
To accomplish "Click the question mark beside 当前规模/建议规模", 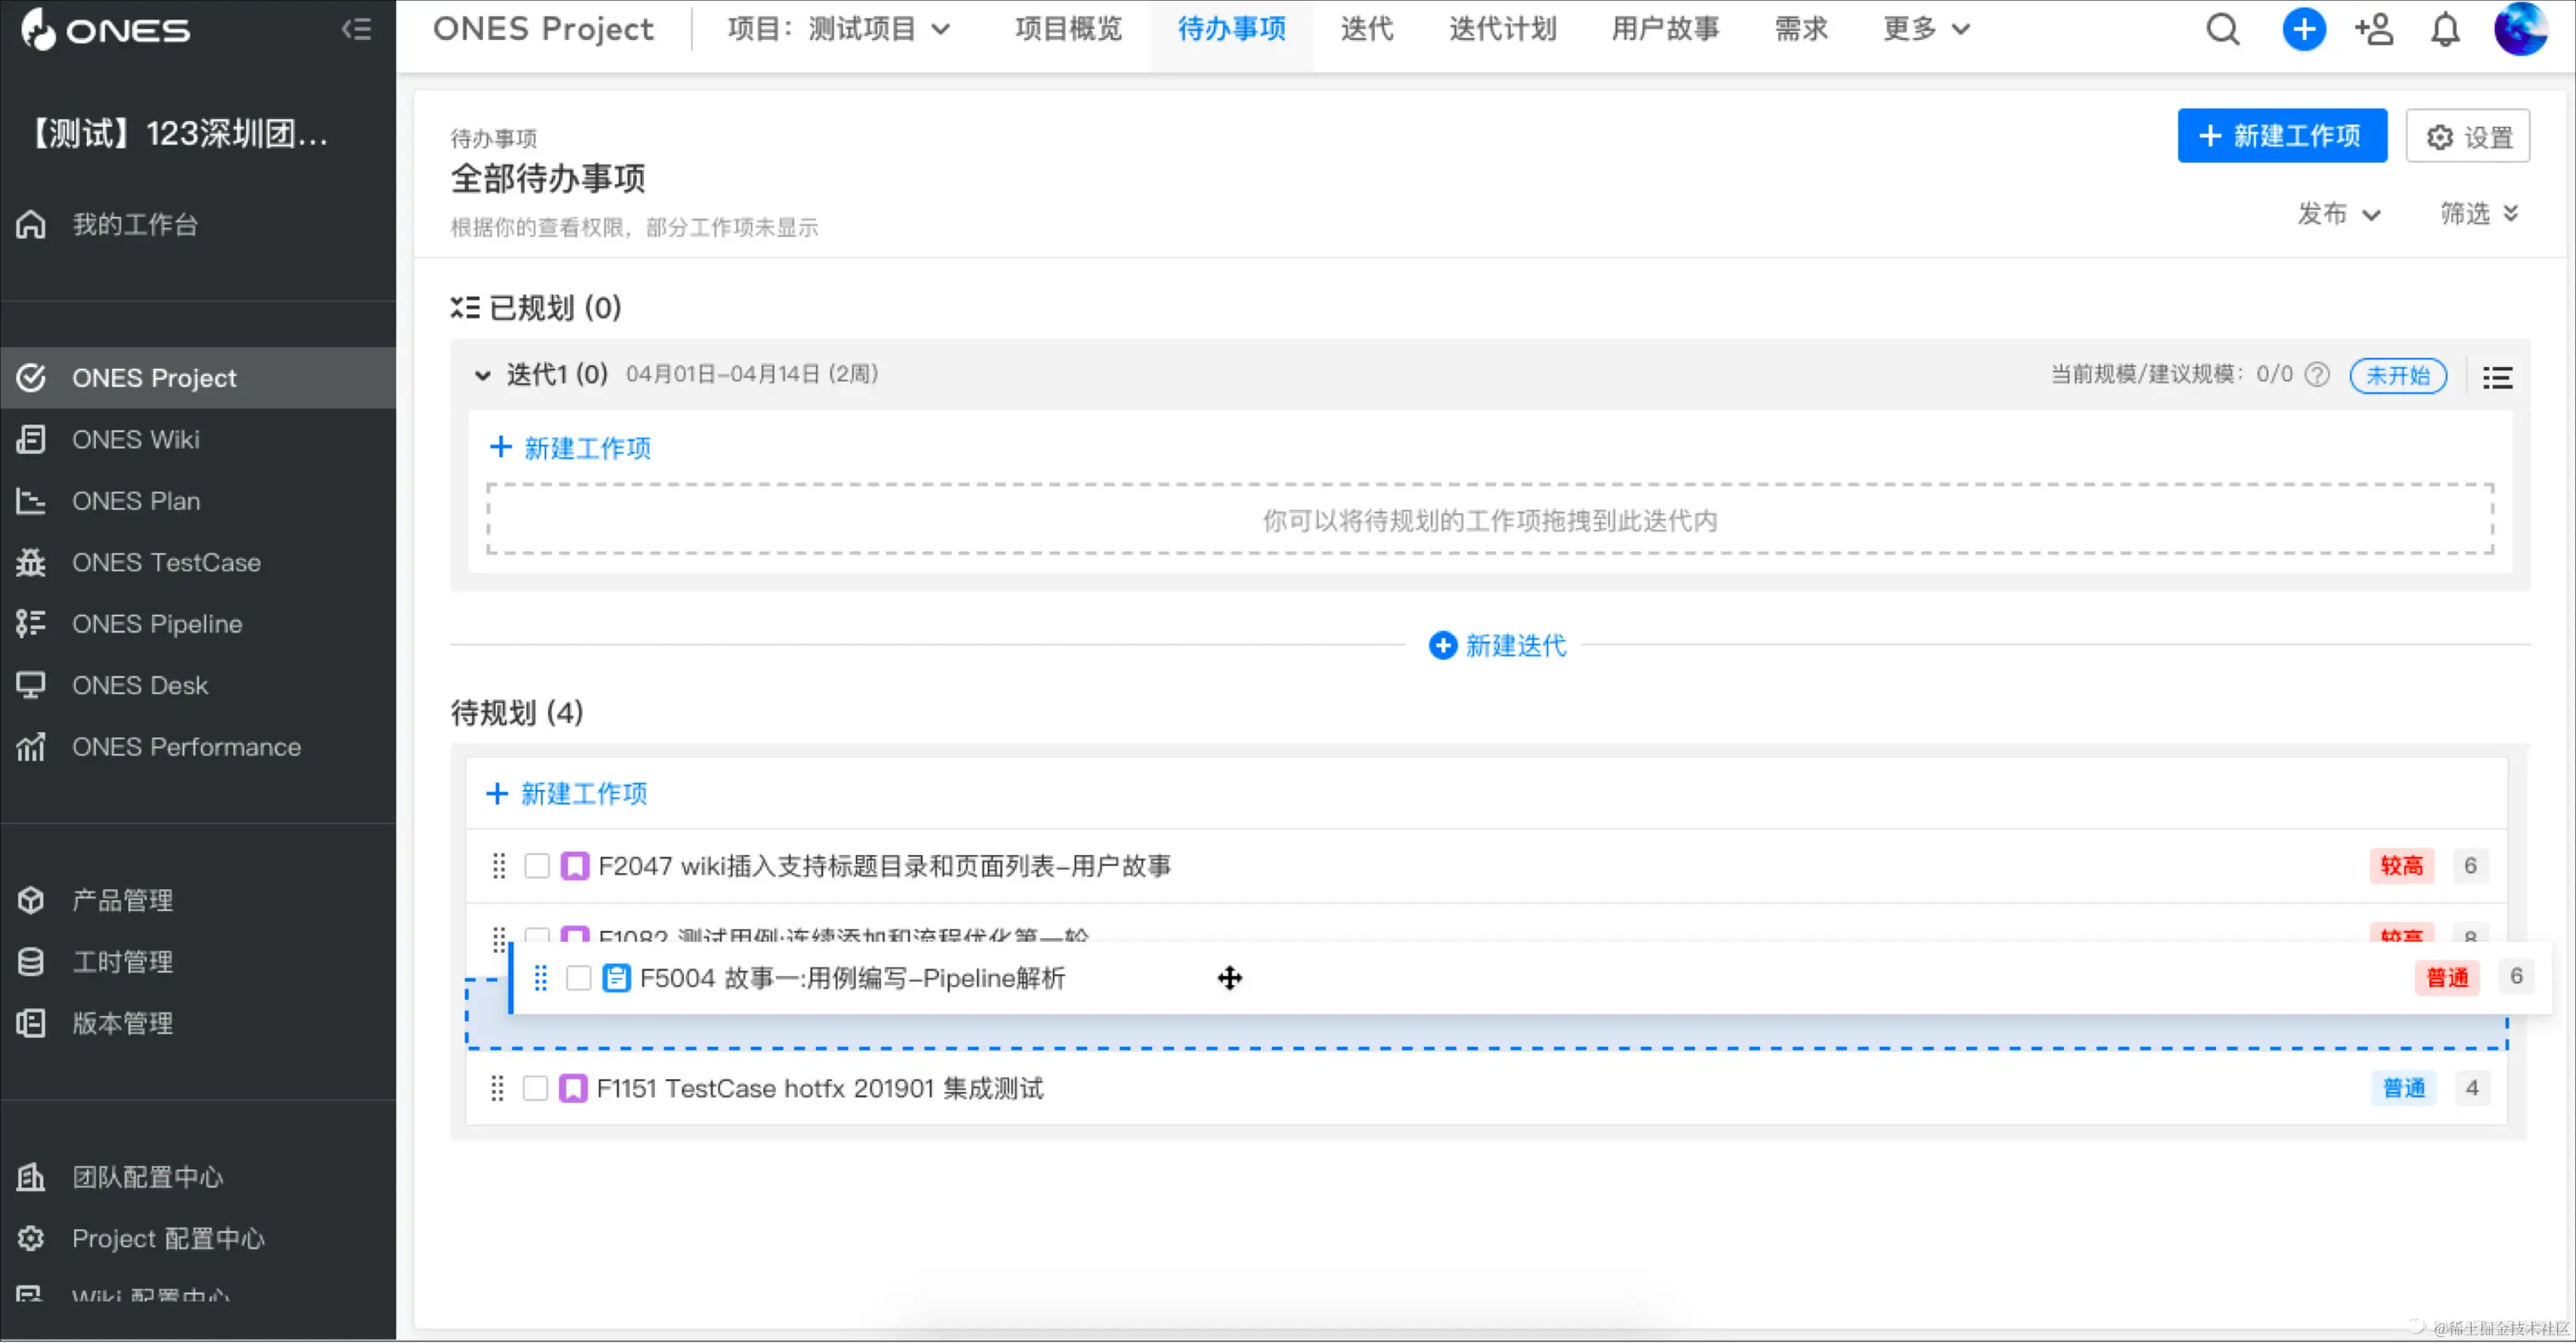I will [2319, 375].
